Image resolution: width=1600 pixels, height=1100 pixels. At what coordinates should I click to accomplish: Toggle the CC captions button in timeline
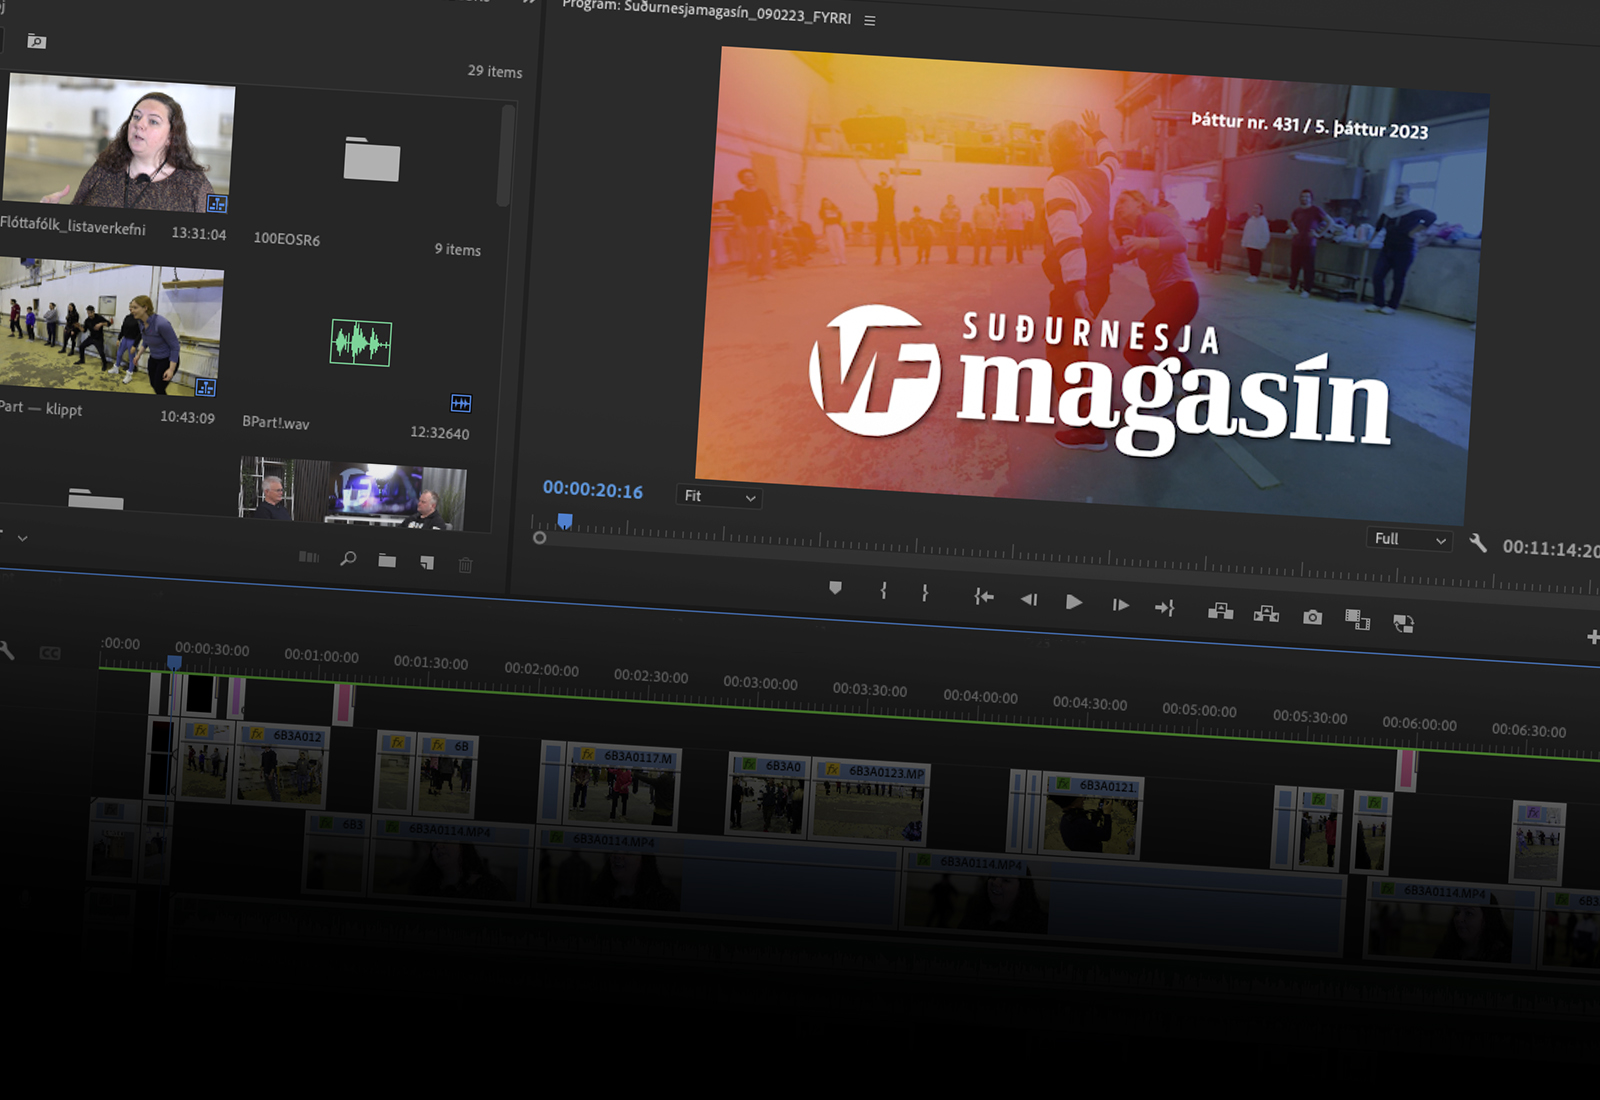50,653
